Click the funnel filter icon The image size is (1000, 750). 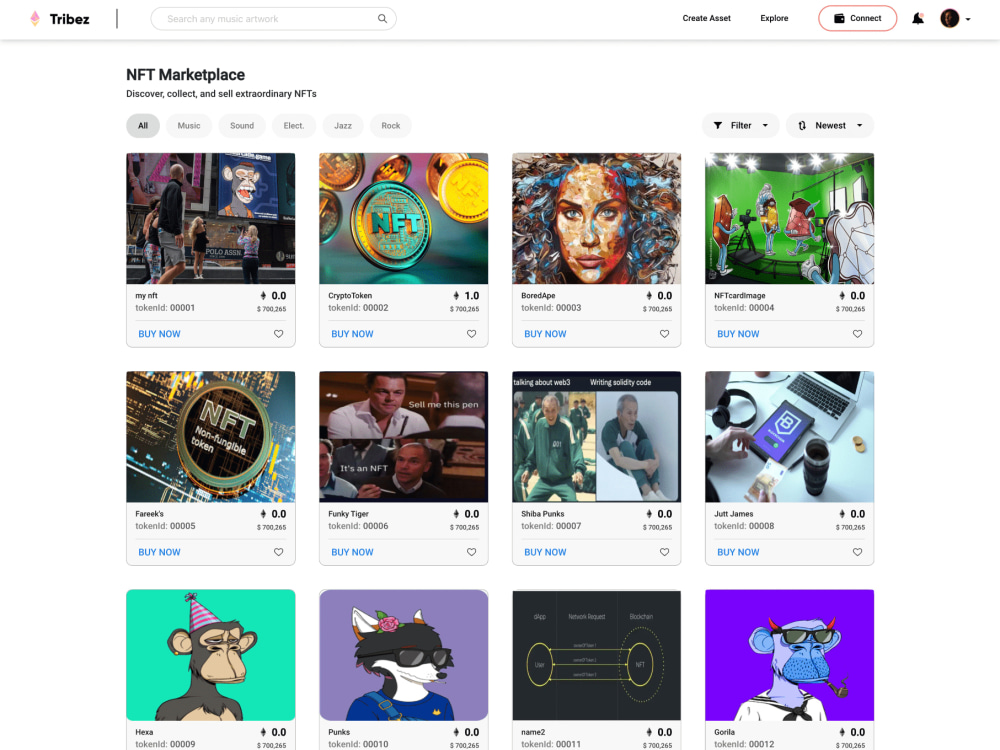pos(717,126)
